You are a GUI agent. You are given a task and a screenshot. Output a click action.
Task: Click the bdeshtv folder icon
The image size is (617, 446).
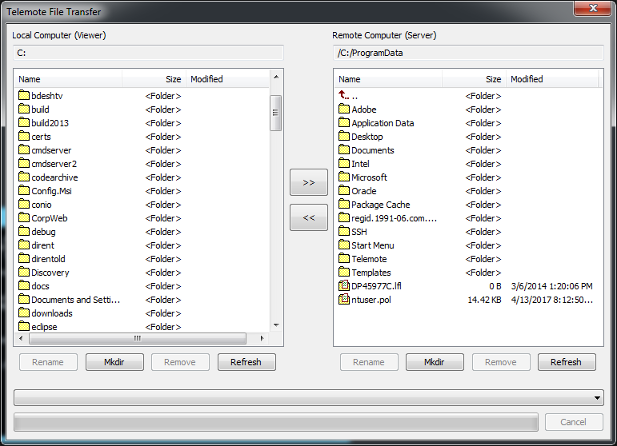point(24,95)
